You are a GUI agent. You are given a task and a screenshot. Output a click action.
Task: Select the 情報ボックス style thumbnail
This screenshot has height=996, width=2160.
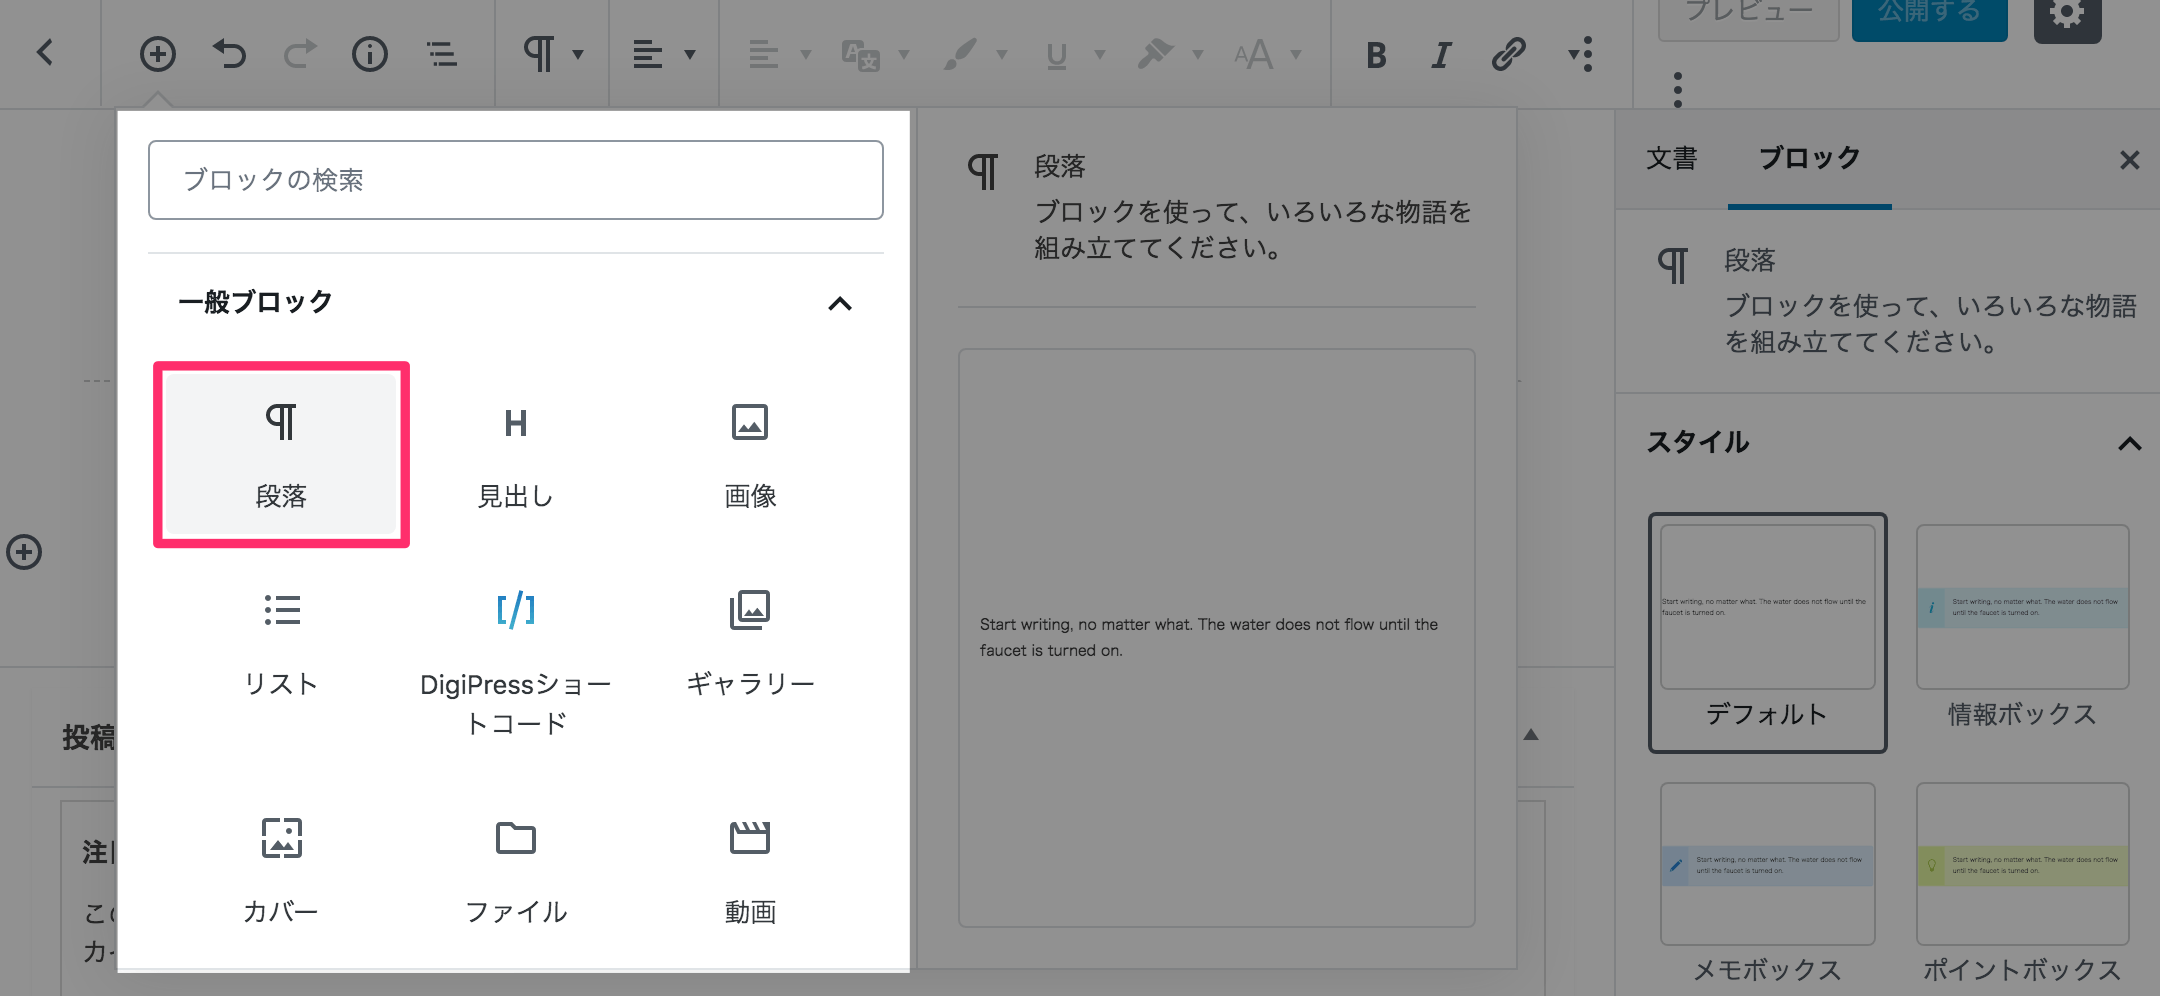coord(2022,628)
